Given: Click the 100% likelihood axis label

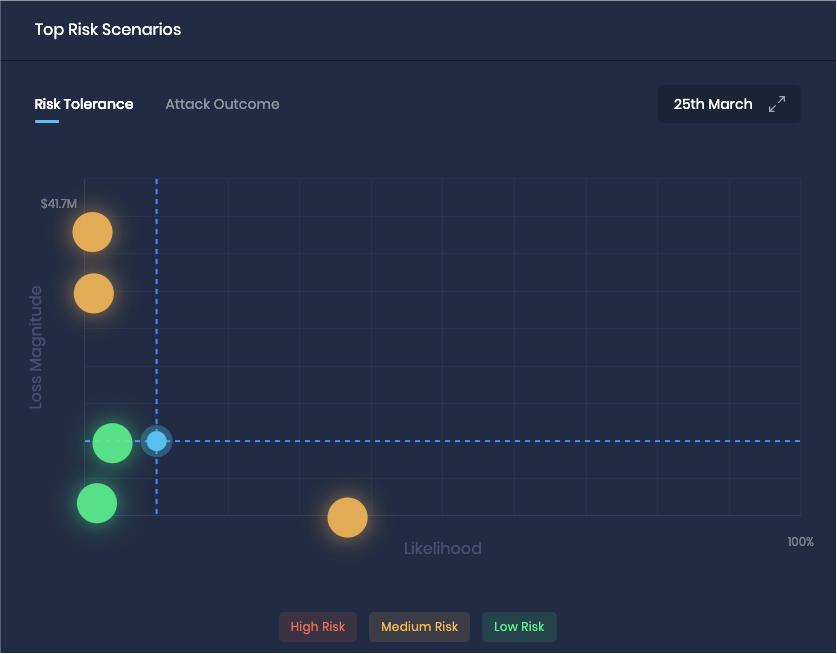Looking at the screenshot, I should [800, 543].
